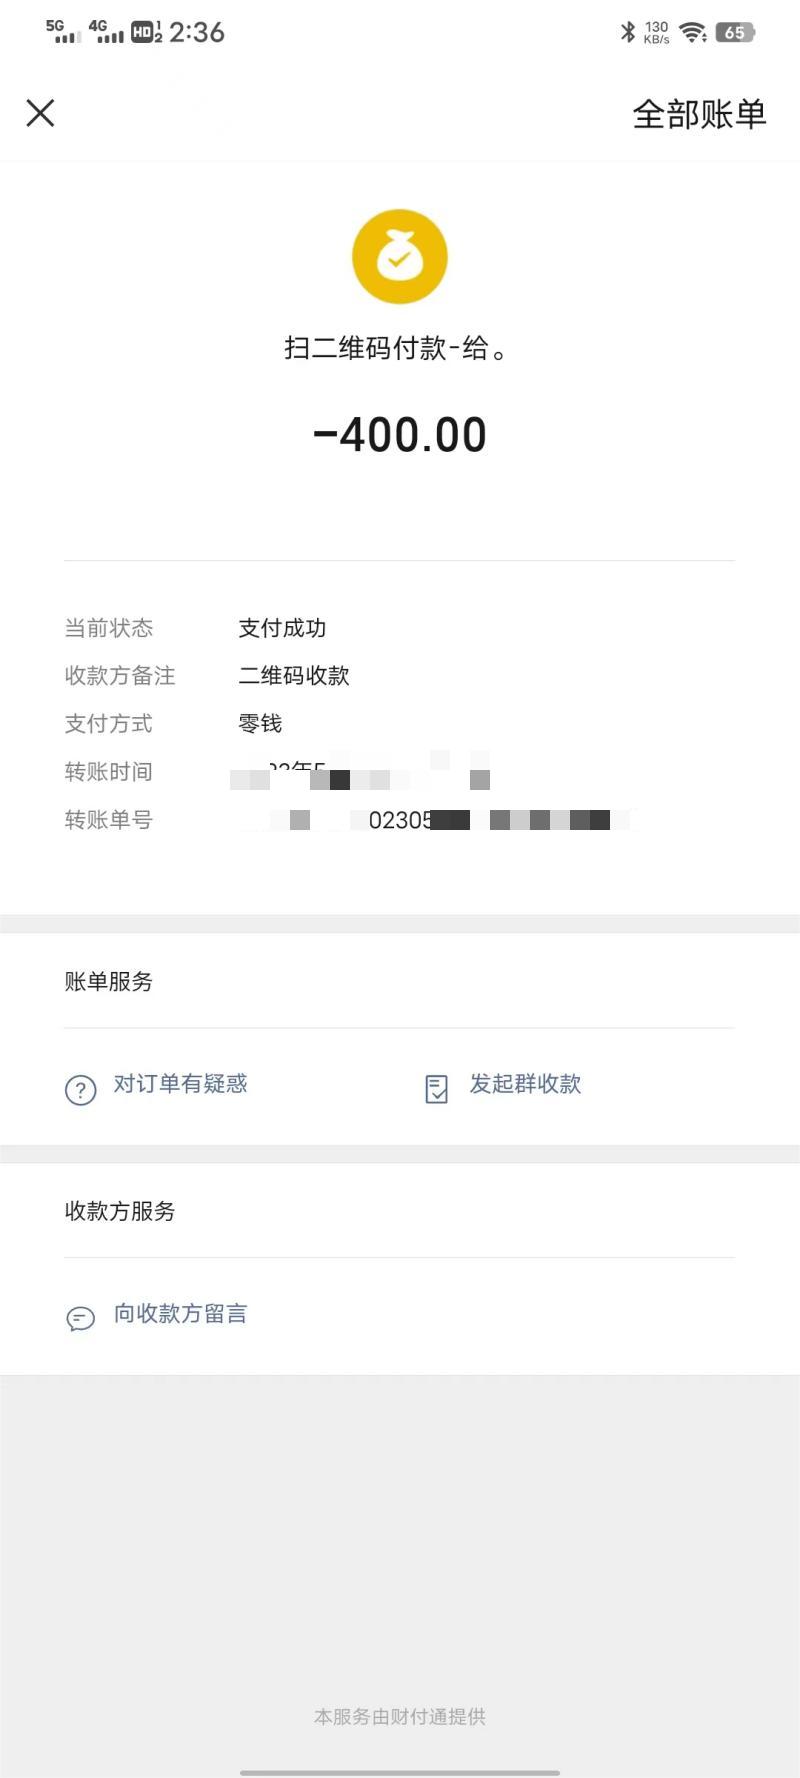
Task: Tap the battery indicator showing 65
Action: [737, 32]
